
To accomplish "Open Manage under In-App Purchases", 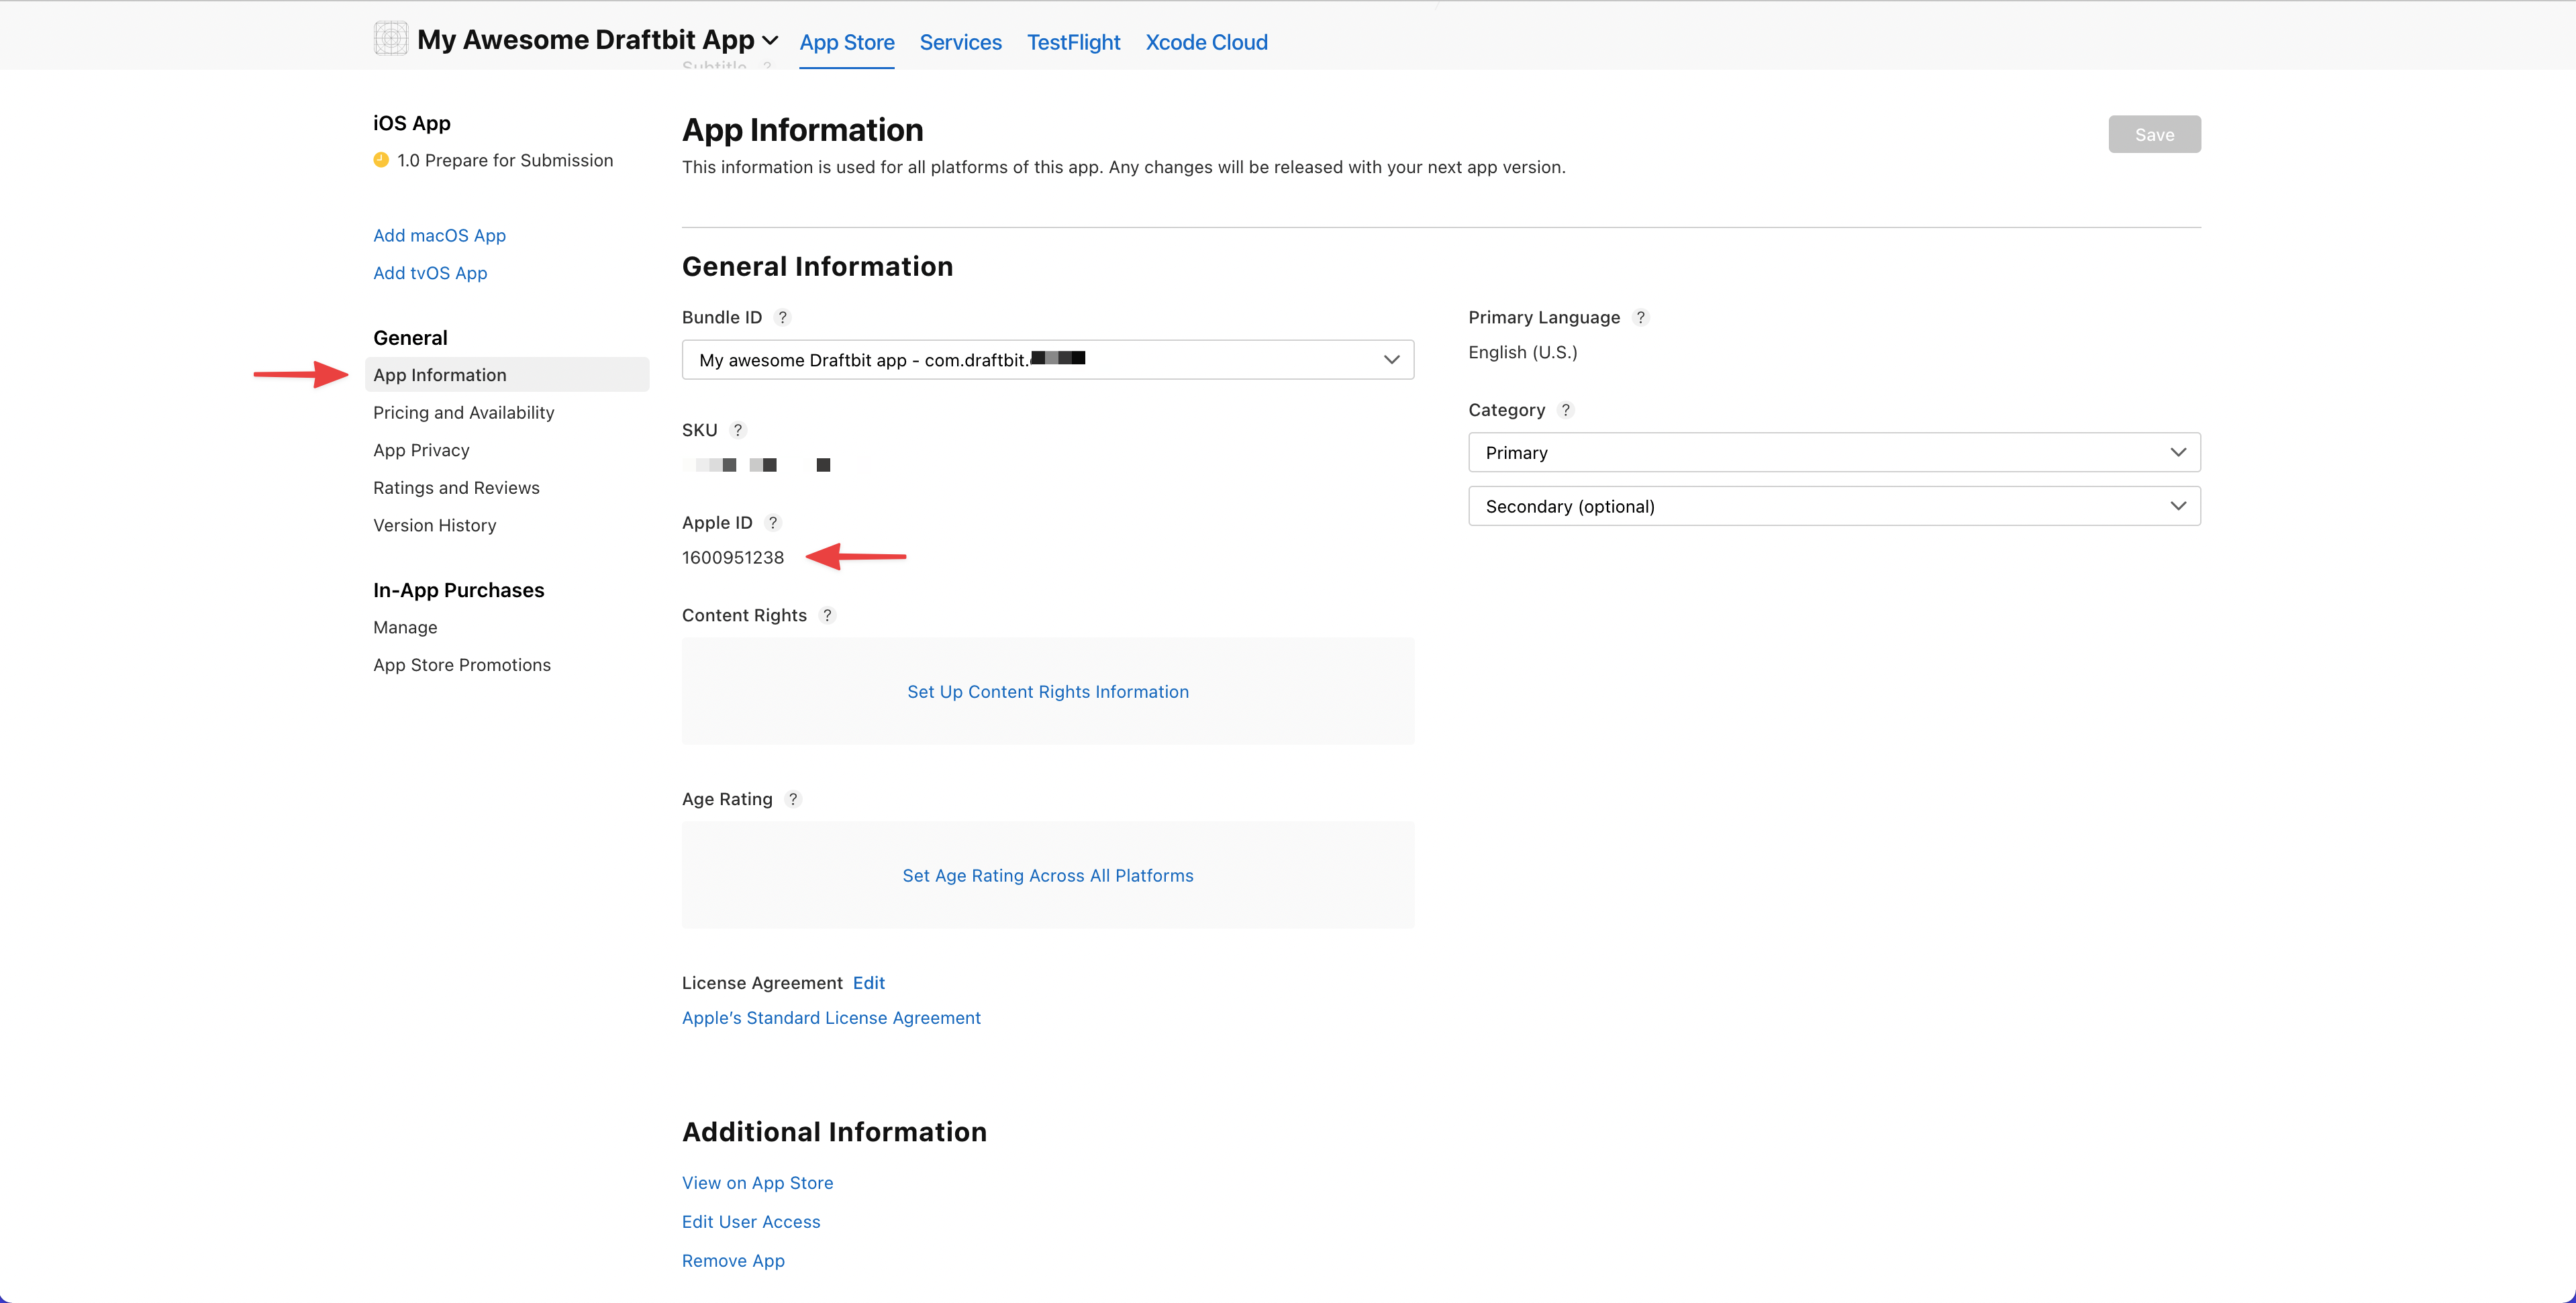I will (405, 627).
